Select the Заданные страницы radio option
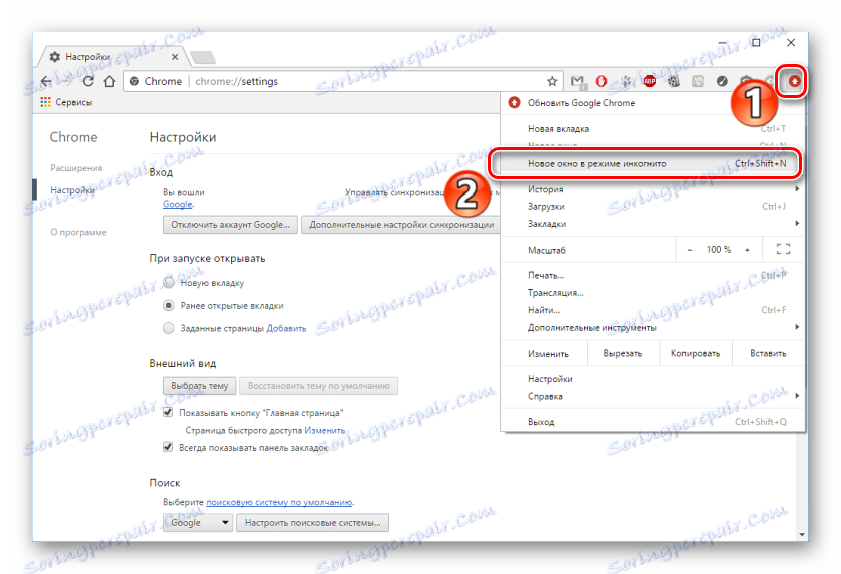Image resolution: width=841 pixels, height=574 pixels. click(x=168, y=328)
